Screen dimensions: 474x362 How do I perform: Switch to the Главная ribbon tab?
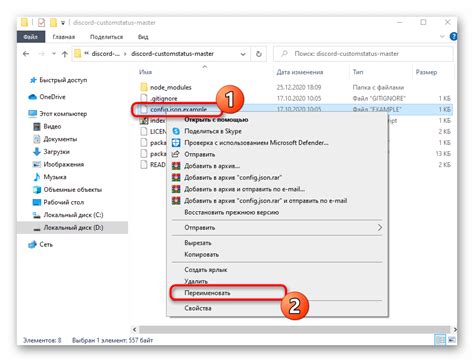(x=63, y=37)
